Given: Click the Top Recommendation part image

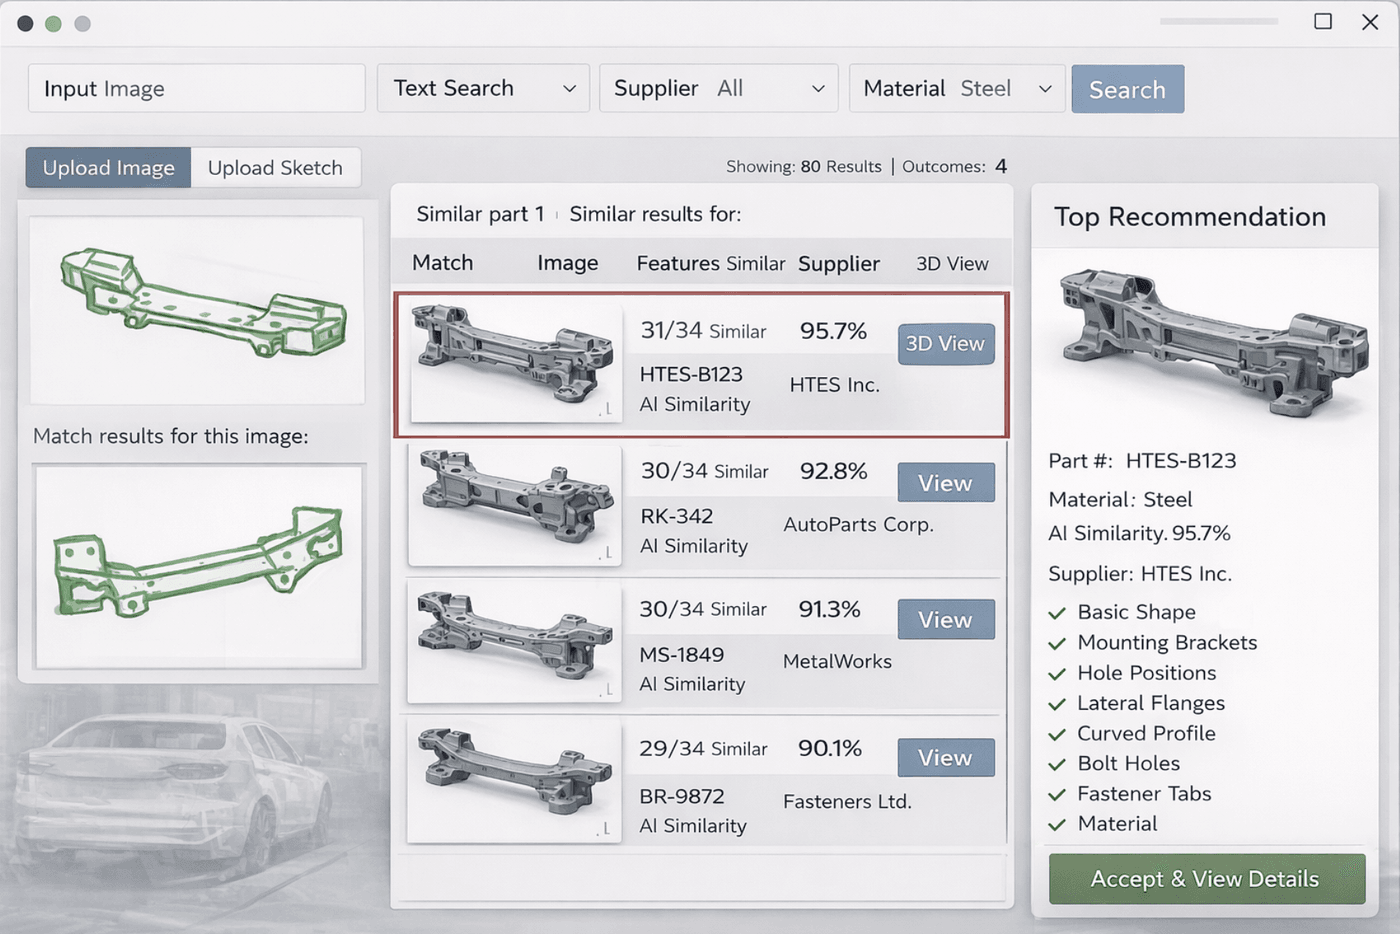Looking at the screenshot, I should pyautogui.click(x=1213, y=343).
